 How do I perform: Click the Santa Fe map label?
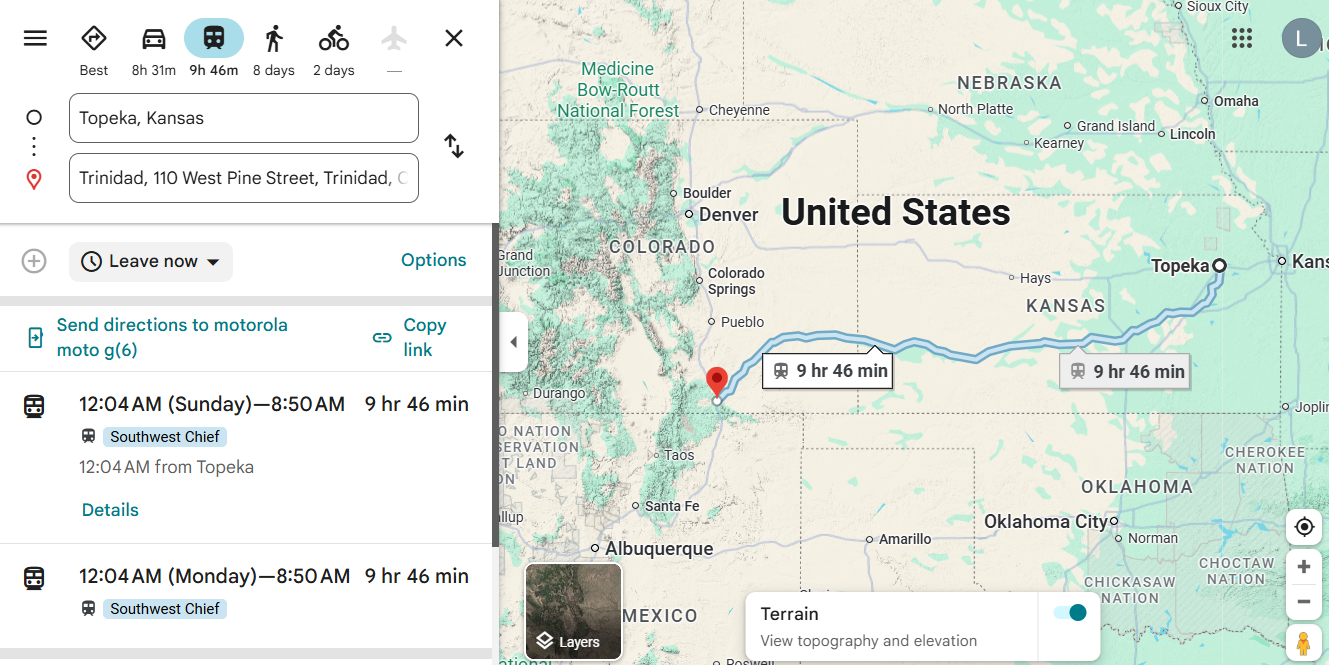[x=672, y=506]
